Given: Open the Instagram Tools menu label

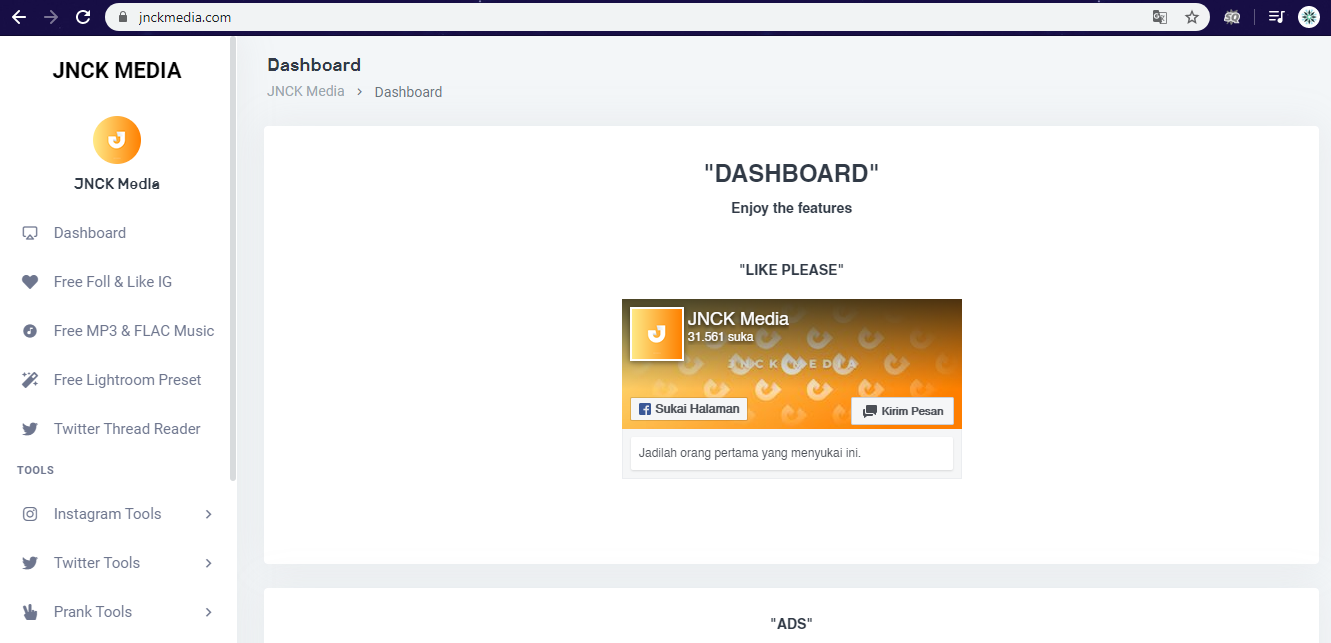Looking at the screenshot, I should (107, 514).
